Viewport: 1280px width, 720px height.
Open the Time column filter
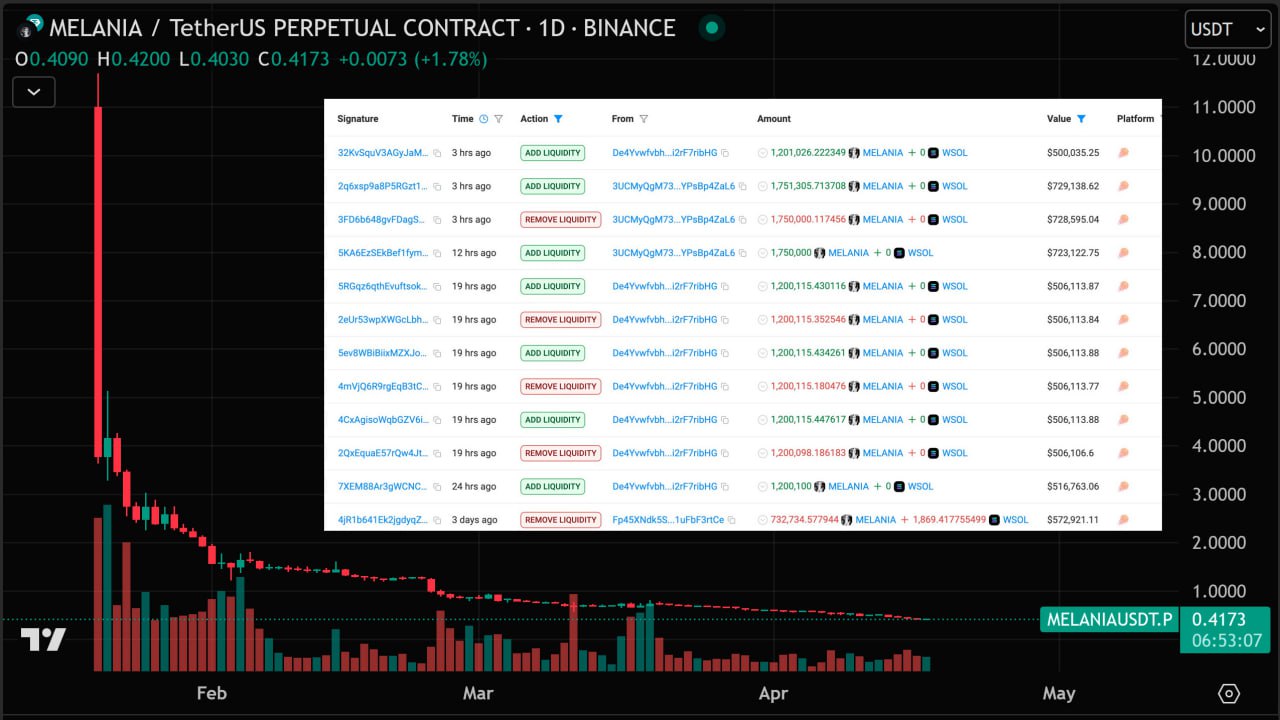point(498,119)
